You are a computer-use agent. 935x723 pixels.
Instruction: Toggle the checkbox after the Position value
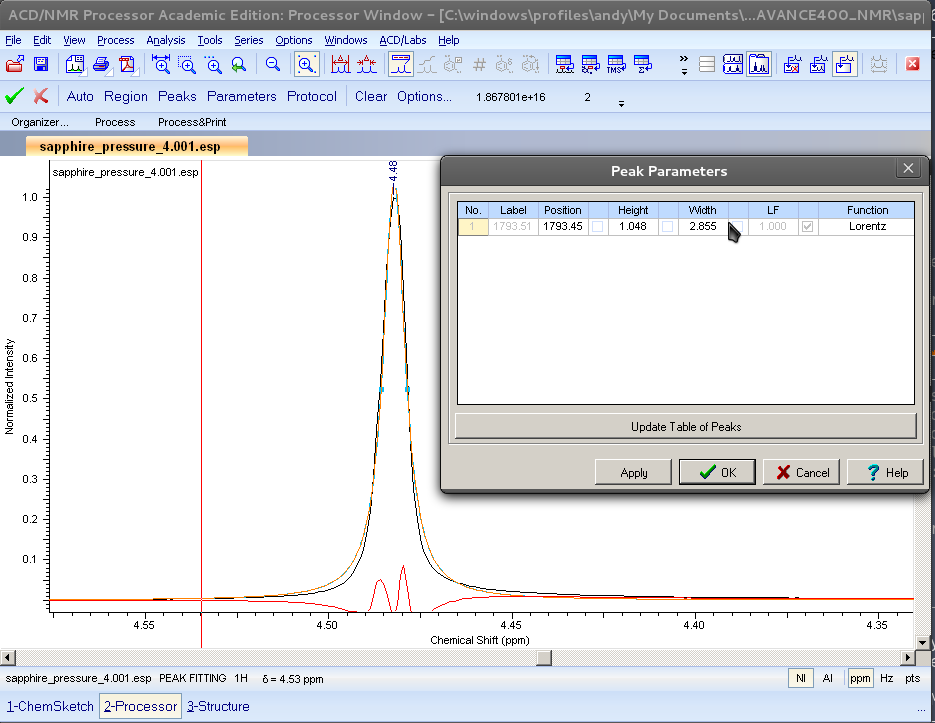click(x=597, y=227)
